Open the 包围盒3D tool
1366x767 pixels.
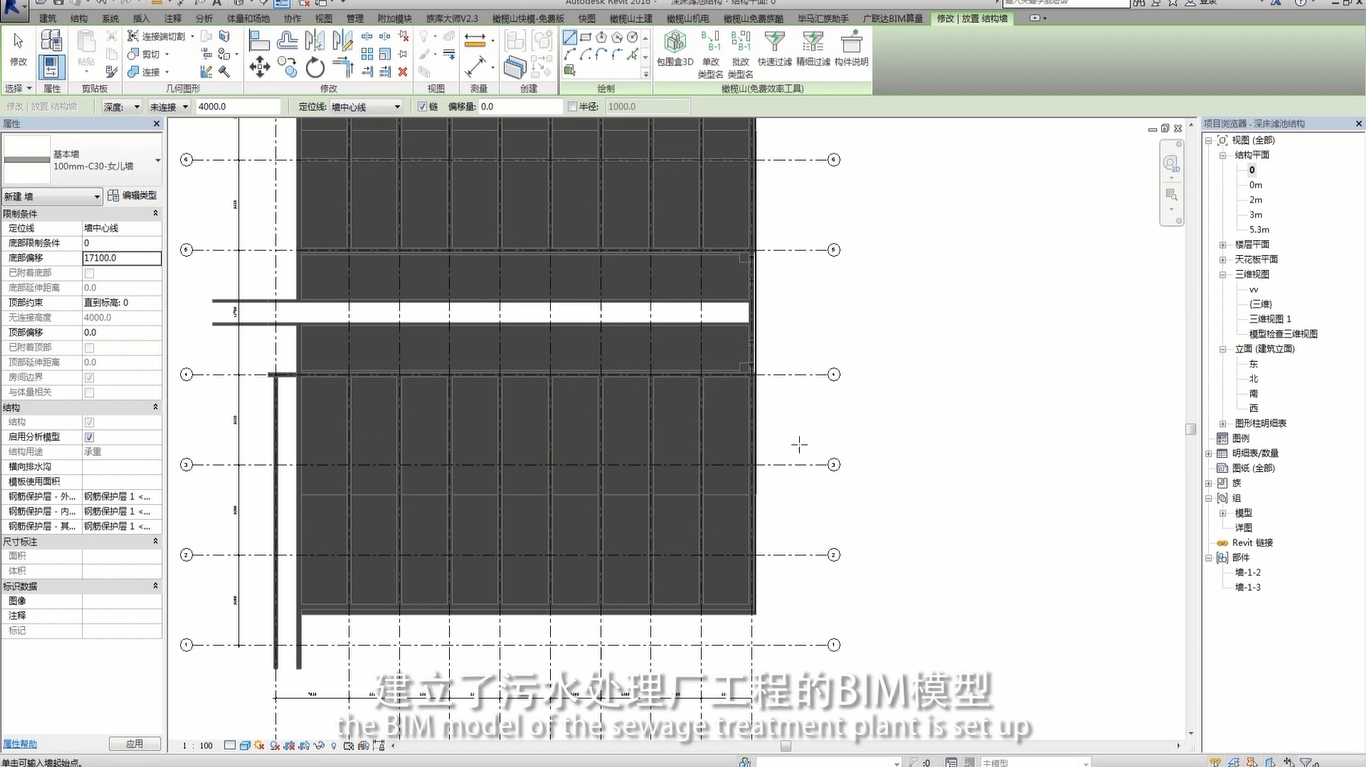(675, 48)
